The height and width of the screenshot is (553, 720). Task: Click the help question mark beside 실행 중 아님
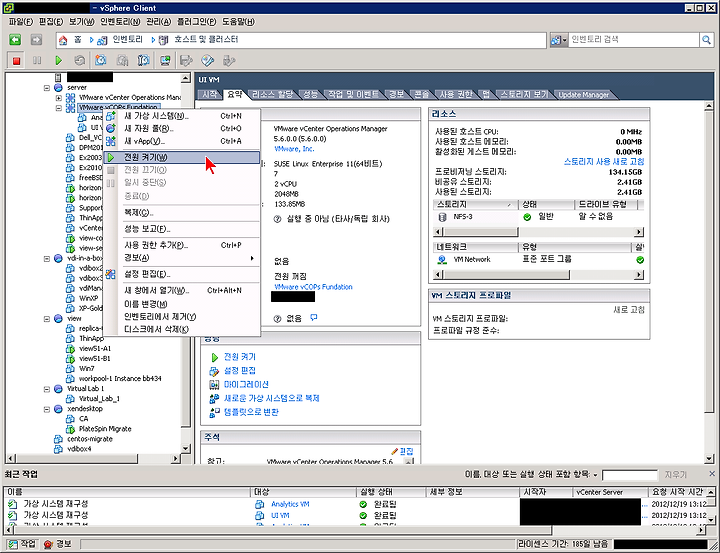pyautogui.click(x=277, y=219)
